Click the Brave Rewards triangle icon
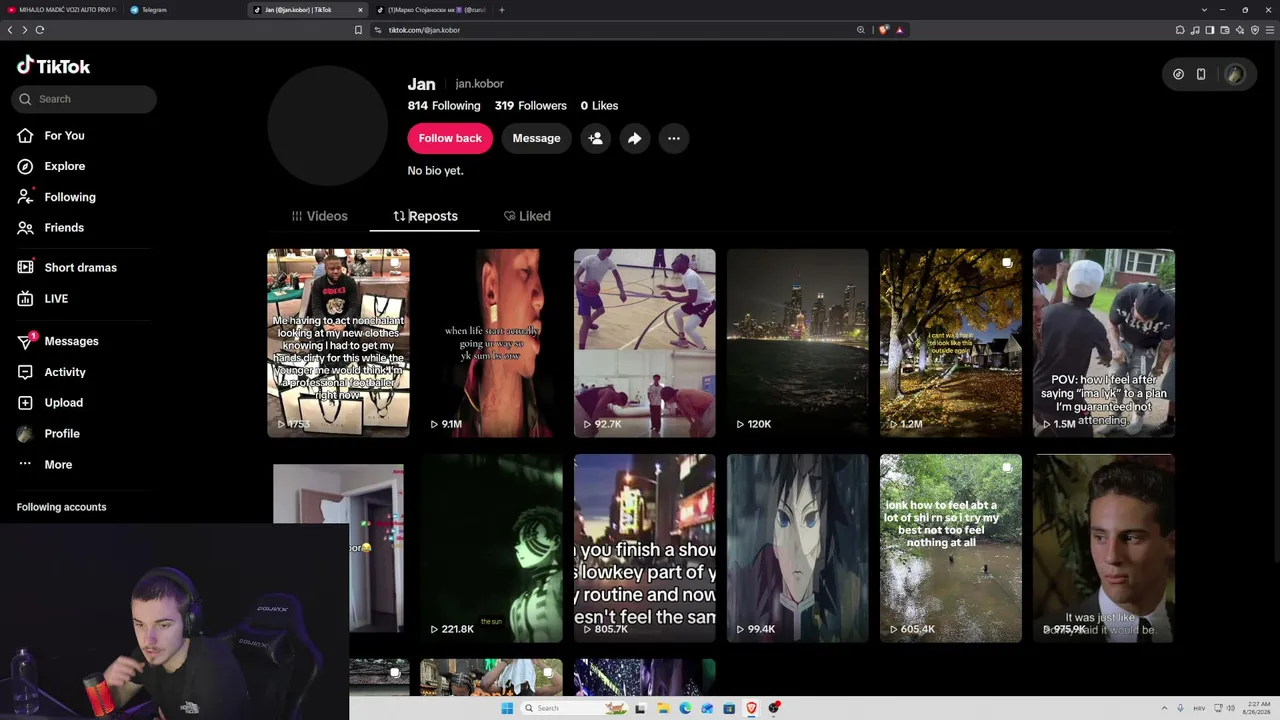This screenshot has height=720, width=1280. click(x=899, y=30)
